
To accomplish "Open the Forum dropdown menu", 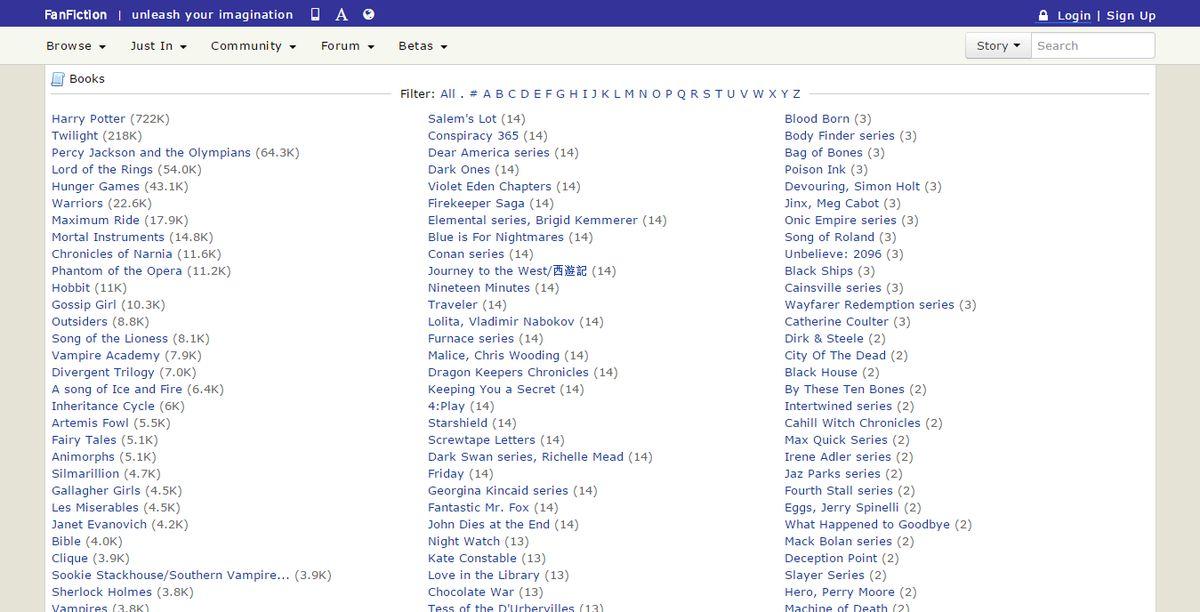I will coord(347,46).
